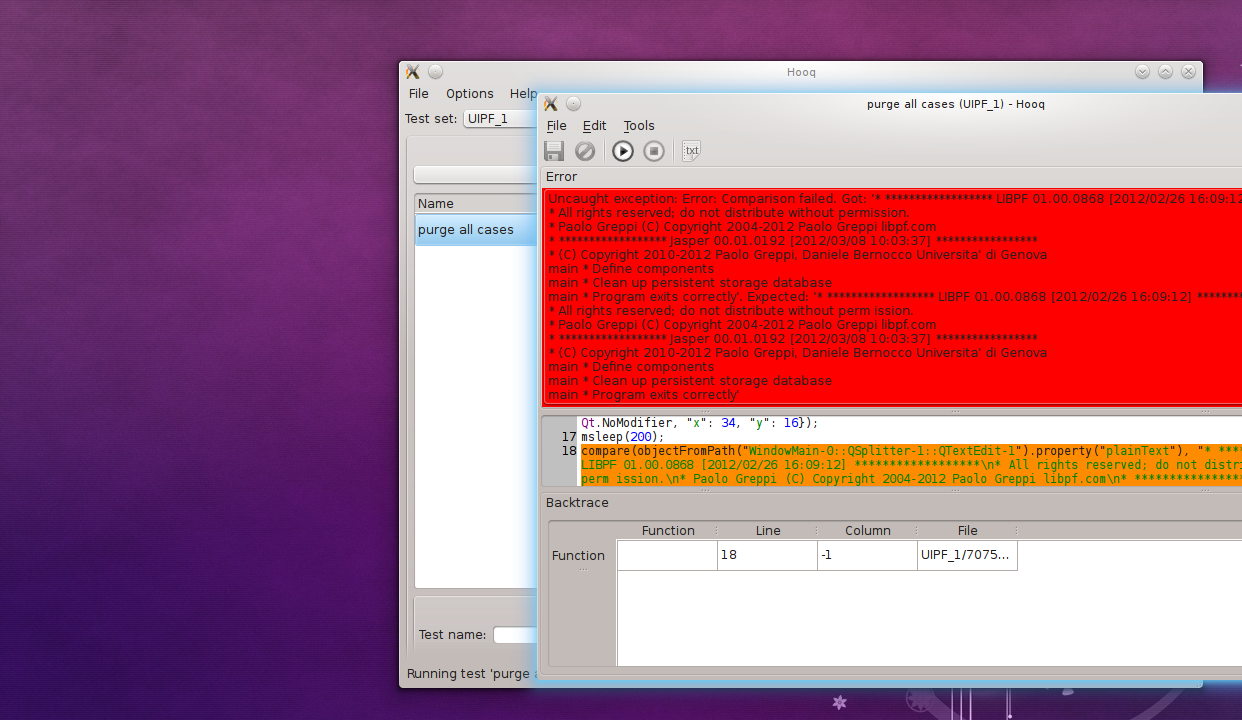Click the txt document toolbar icon
This screenshot has width=1242, height=720.
click(x=691, y=151)
